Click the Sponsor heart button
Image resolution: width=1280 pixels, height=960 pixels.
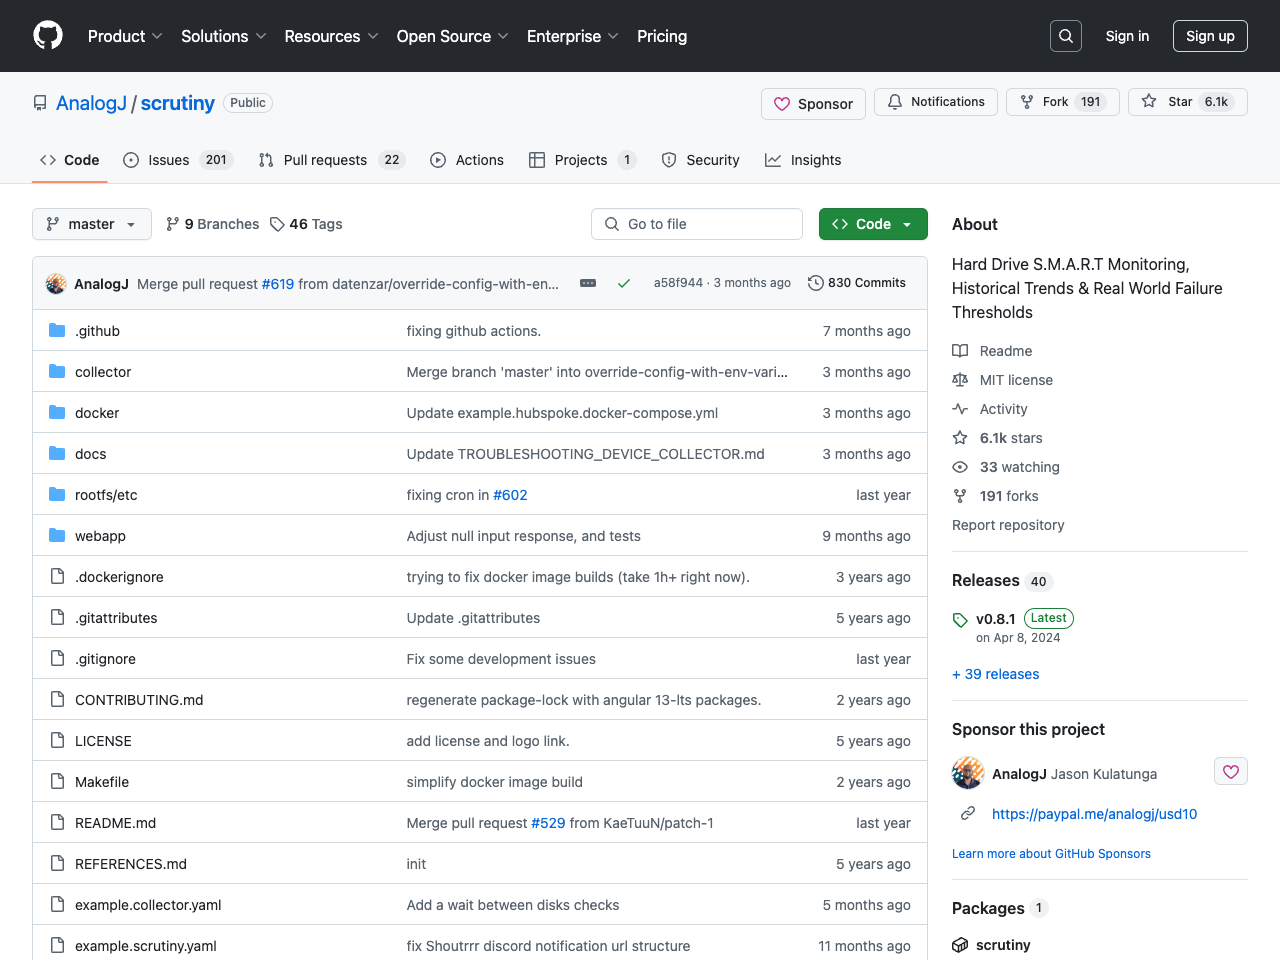click(x=813, y=104)
